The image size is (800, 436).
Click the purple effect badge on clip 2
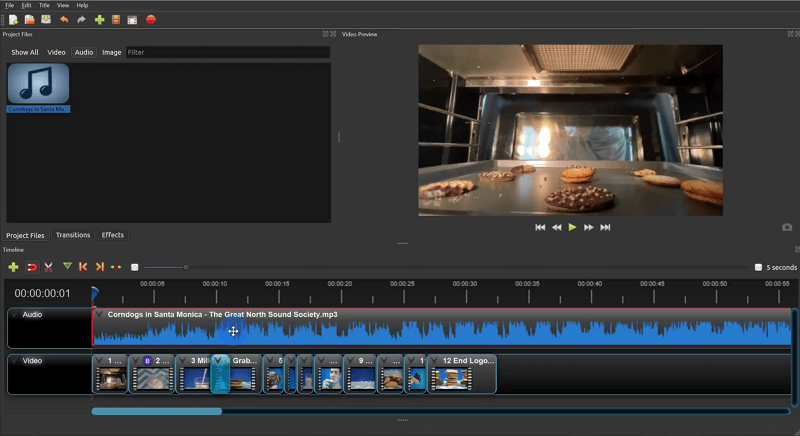(x=147, y=361)
